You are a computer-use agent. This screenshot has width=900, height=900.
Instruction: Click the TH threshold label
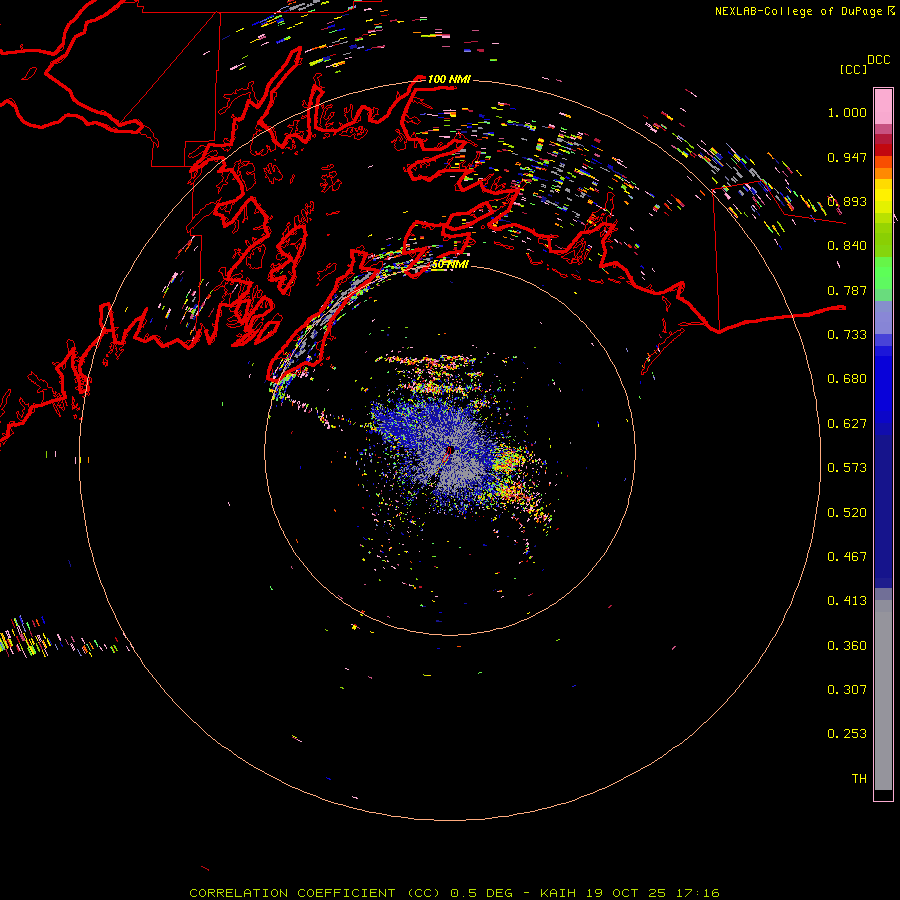coord(859,779)
